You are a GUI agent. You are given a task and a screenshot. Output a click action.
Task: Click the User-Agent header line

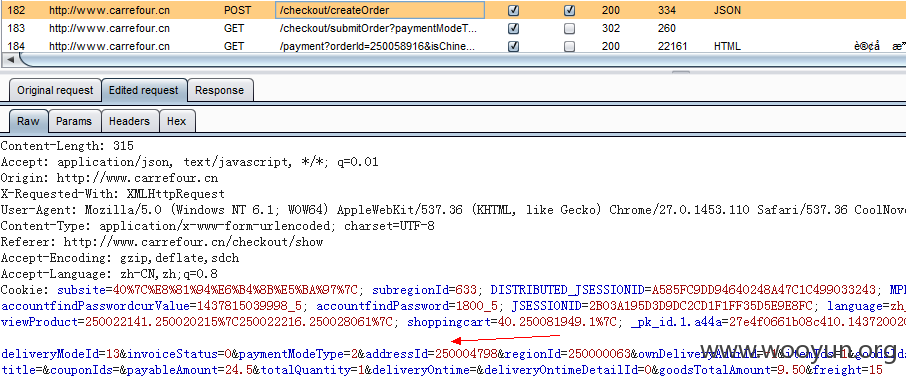453,210
